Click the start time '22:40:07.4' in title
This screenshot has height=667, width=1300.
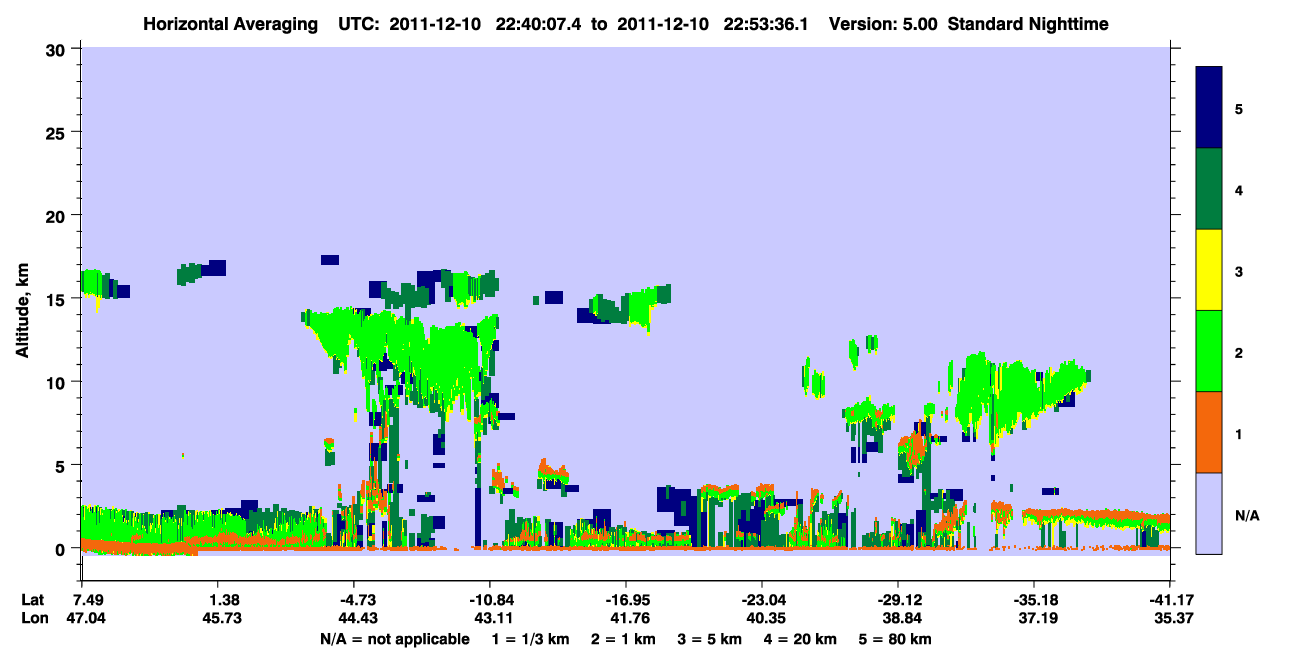pyautogui.click(x=538, y=23)
